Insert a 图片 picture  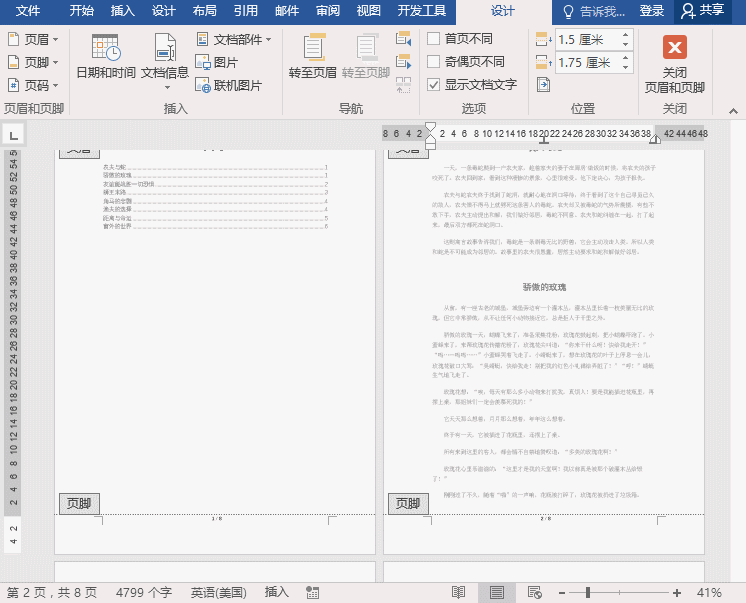coord(216,62)
